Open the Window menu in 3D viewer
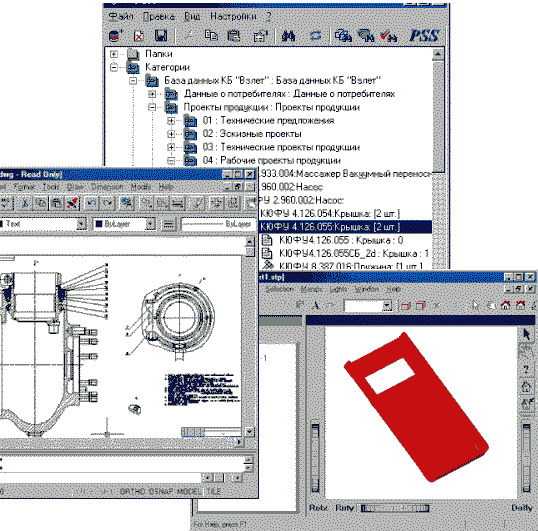The width and height of the screenshot is (538, 531). 367,289
